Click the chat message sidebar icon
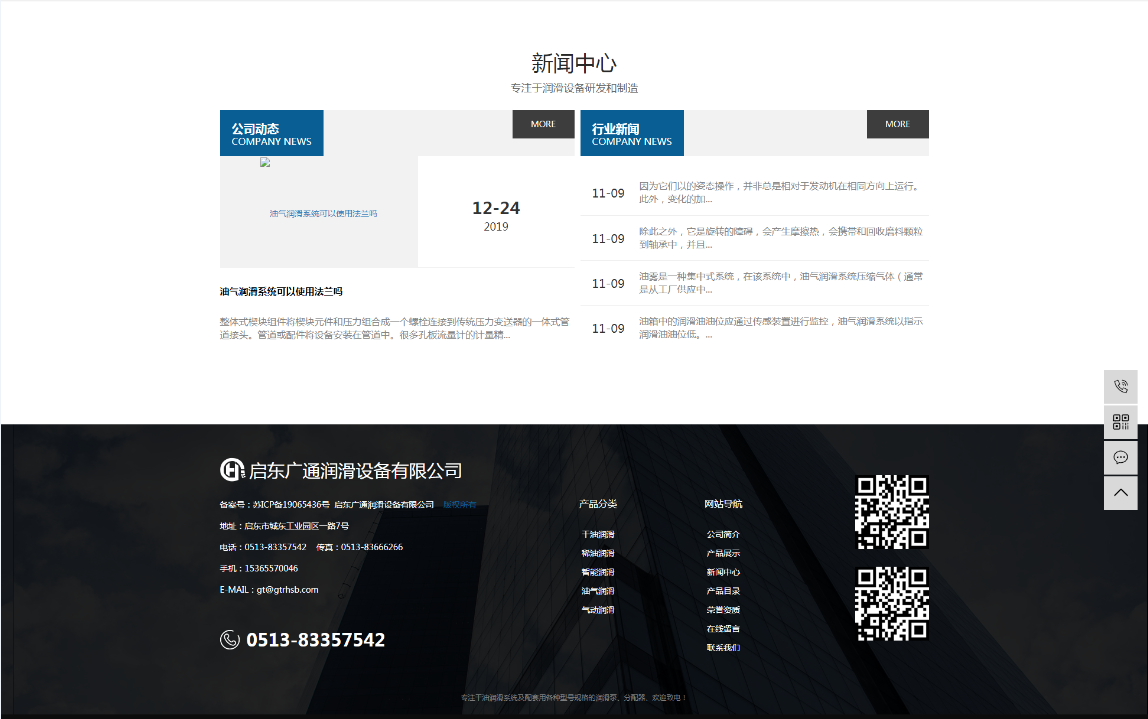 (x=1120, y=457)
